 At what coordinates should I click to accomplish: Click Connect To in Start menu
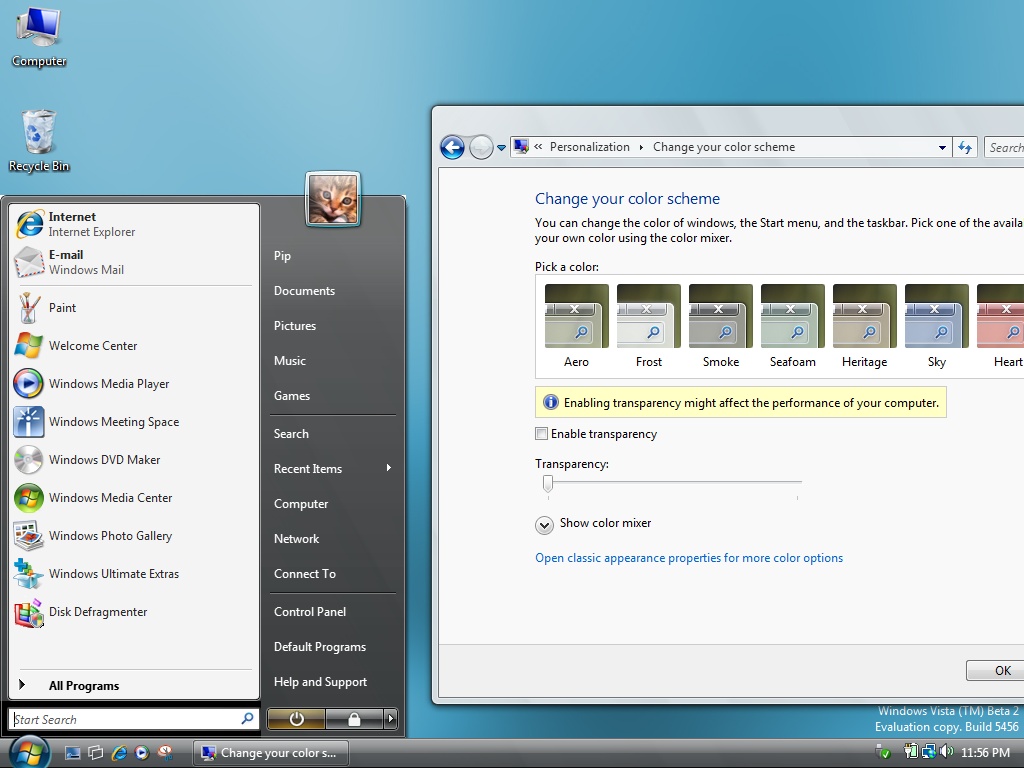click(333, 573)
